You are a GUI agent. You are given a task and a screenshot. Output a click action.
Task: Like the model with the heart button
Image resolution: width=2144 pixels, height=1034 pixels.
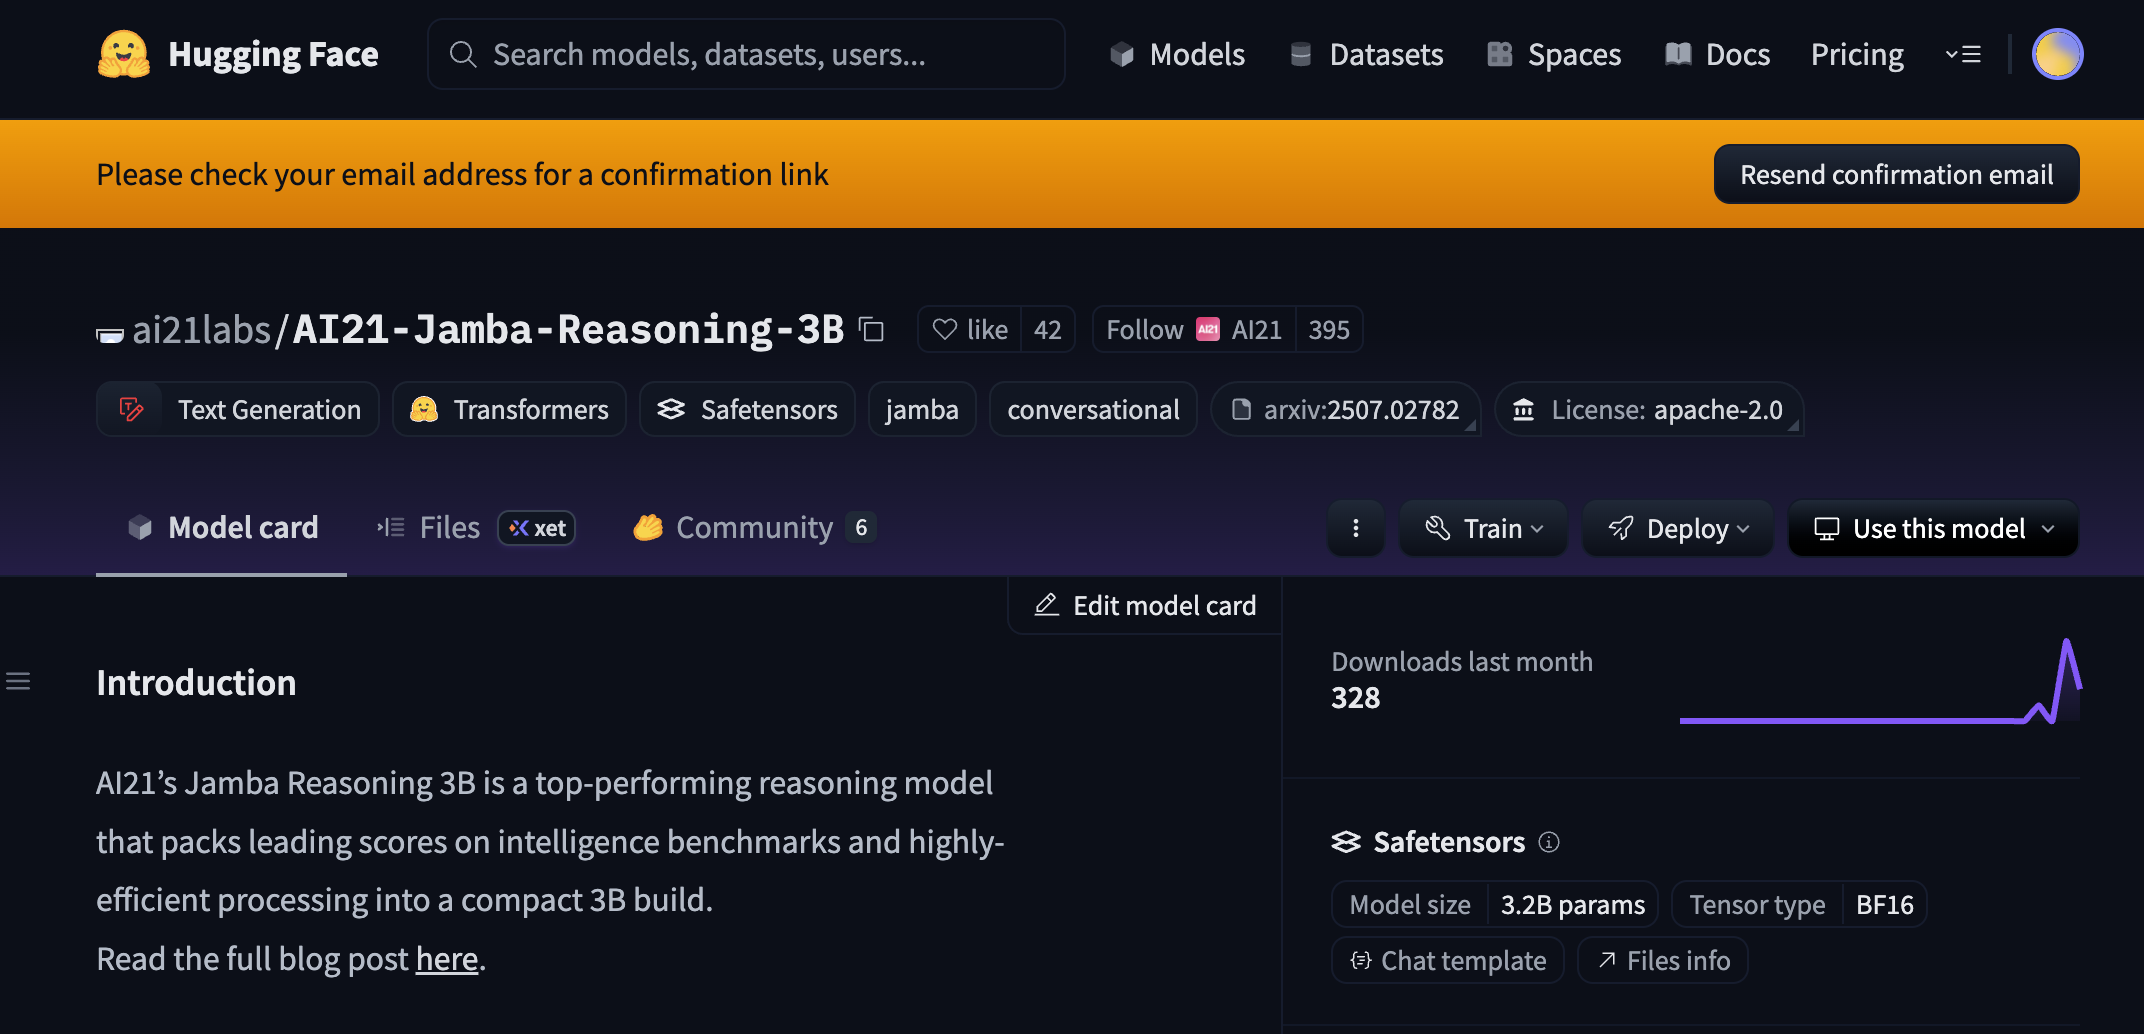(x=969, y=329)
